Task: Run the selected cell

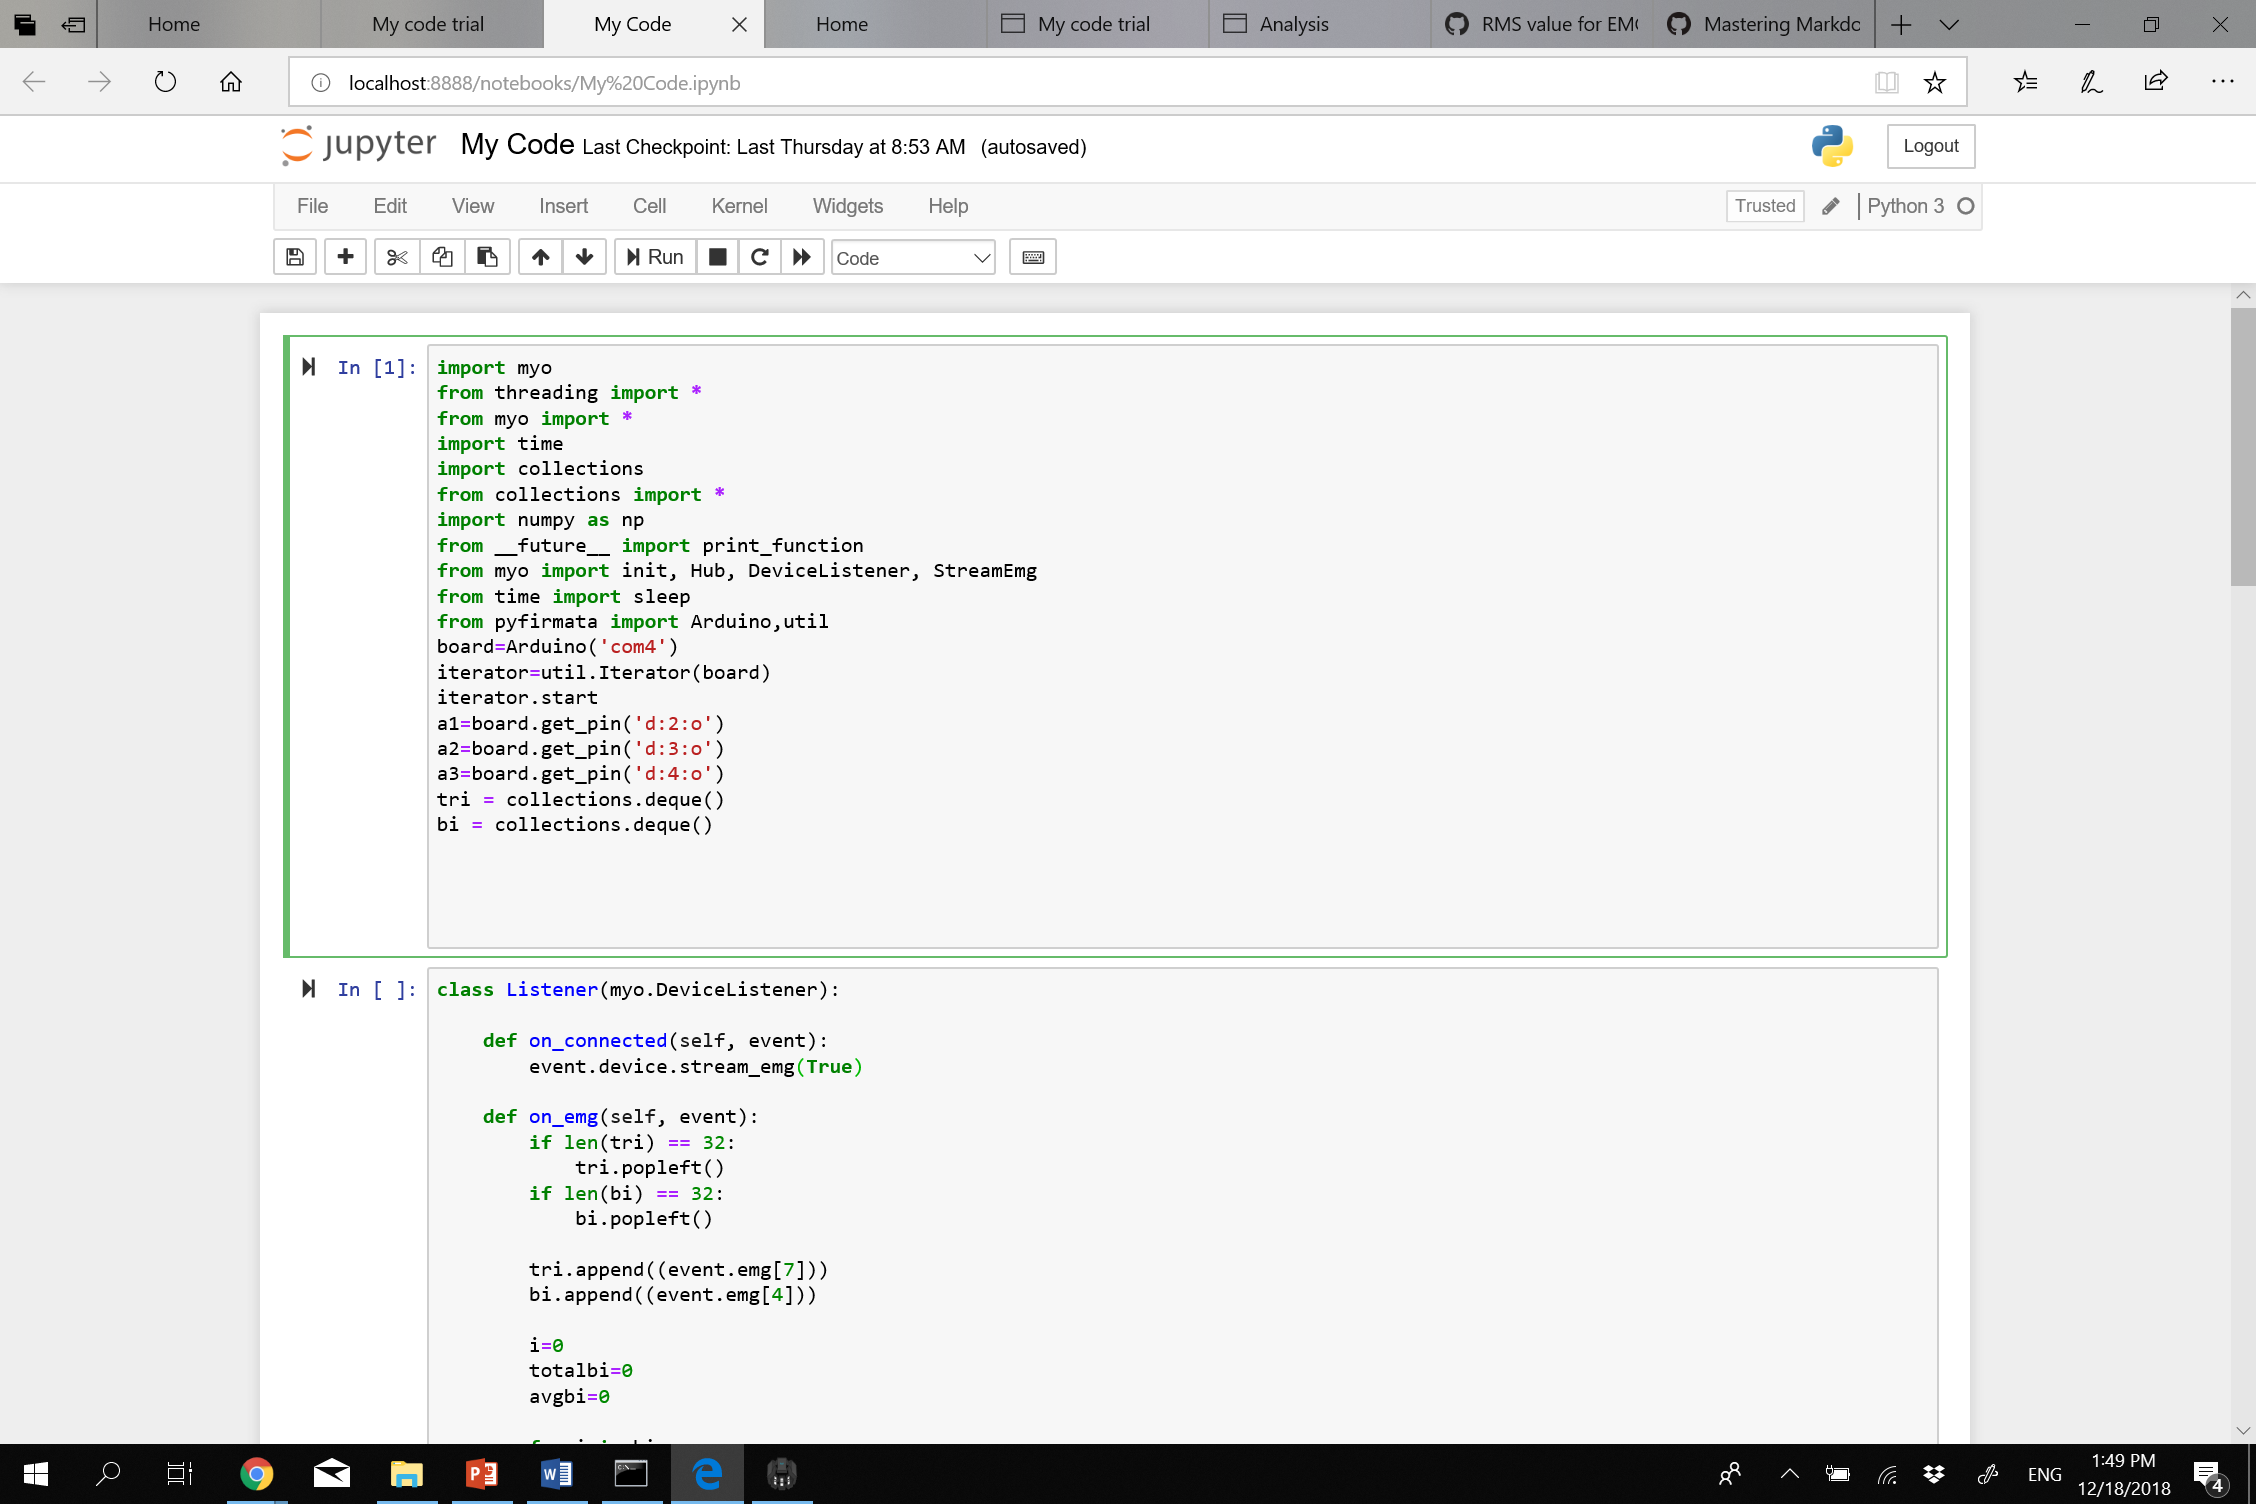Action: point(654,257)
